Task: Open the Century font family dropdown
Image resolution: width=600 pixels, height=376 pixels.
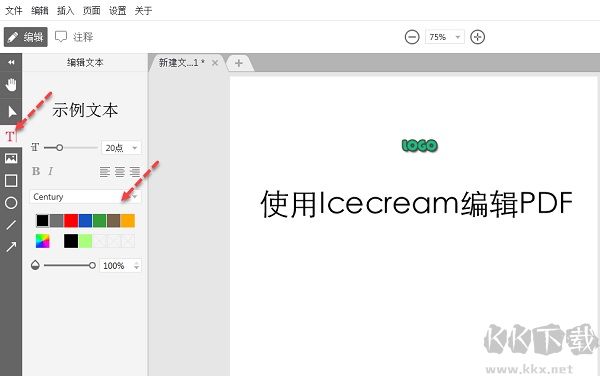Action: pyautogui.click(x=85, y=197)
